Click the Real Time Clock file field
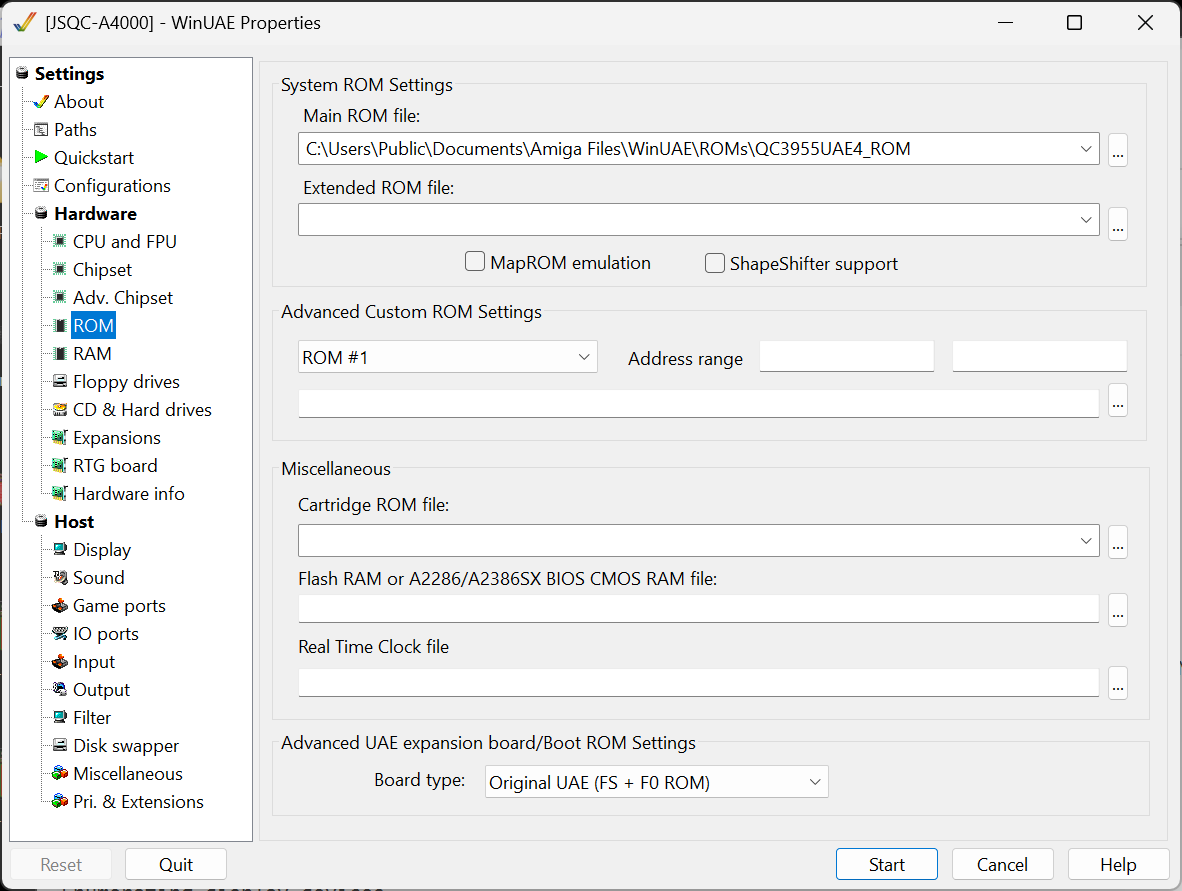 699,682
